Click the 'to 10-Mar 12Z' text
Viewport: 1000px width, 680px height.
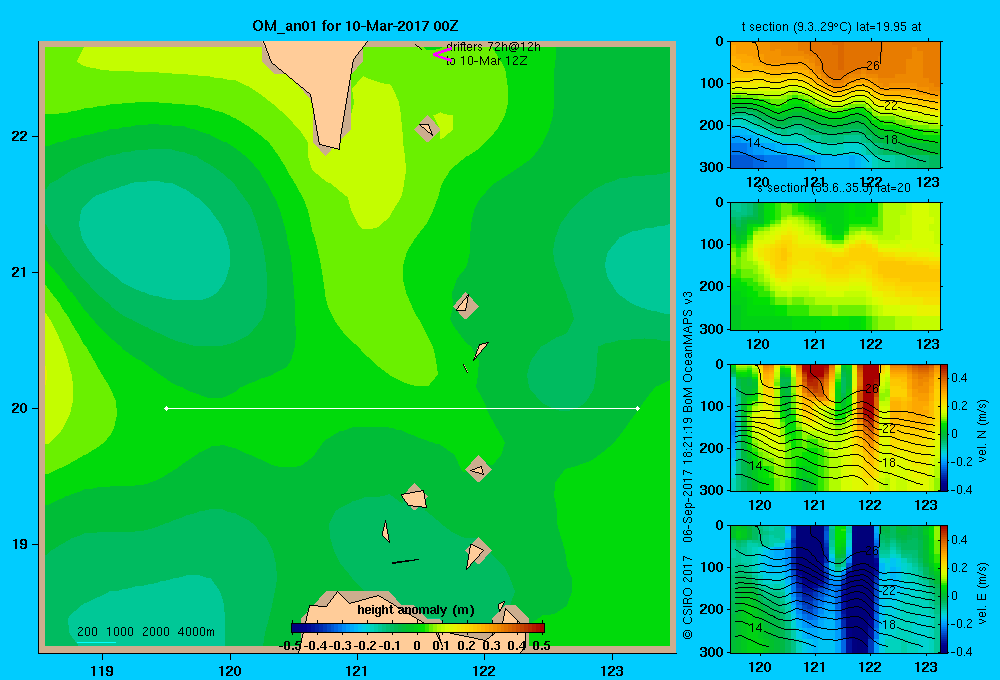pos(486,61)
